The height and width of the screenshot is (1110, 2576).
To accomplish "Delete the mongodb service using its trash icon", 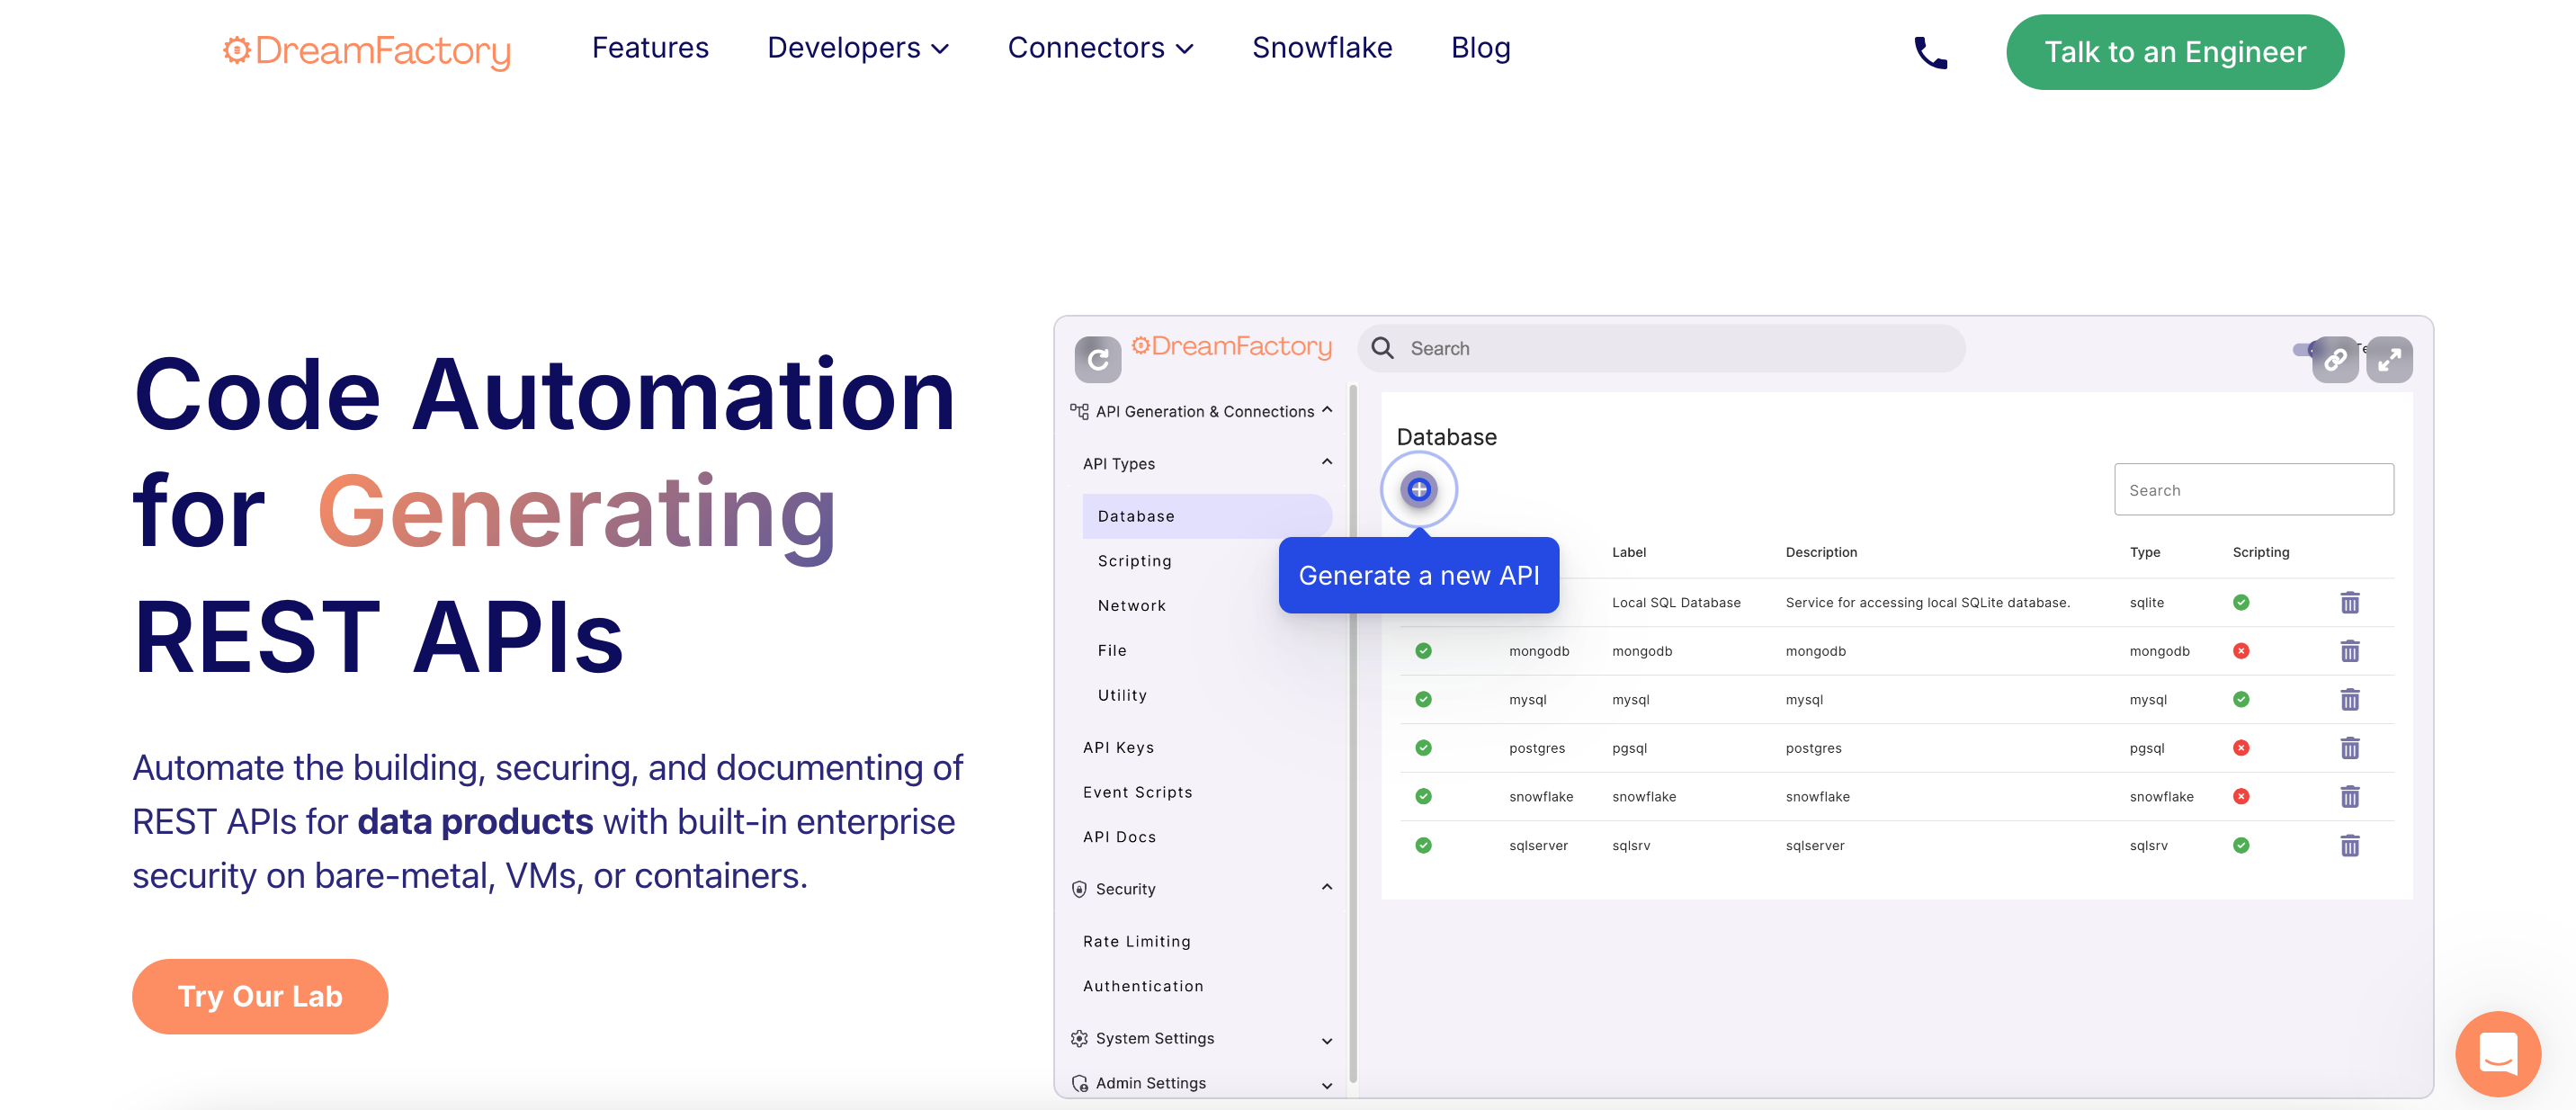I will point(2350,651).
